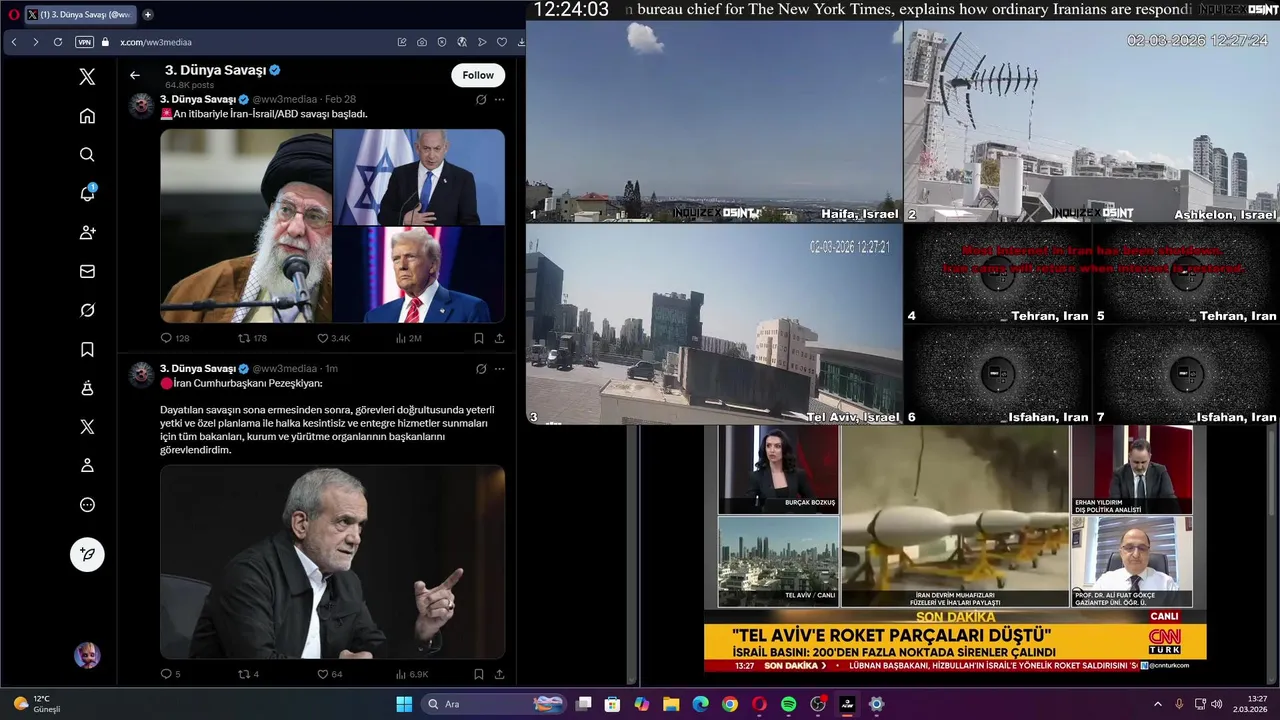The width and height of the screenshot is (1280, 720).
Task: Open the ad blocker shield icon
Action: tap(442, 42)
